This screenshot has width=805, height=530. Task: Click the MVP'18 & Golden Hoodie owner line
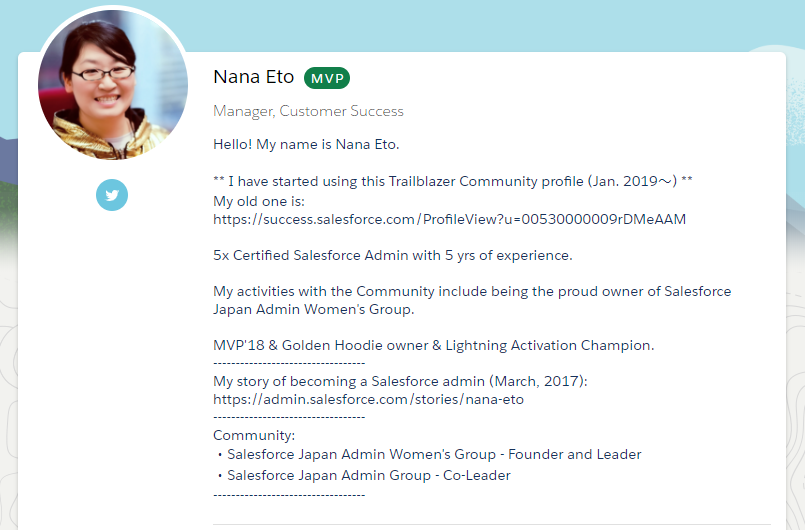click(x=433, y=345)
